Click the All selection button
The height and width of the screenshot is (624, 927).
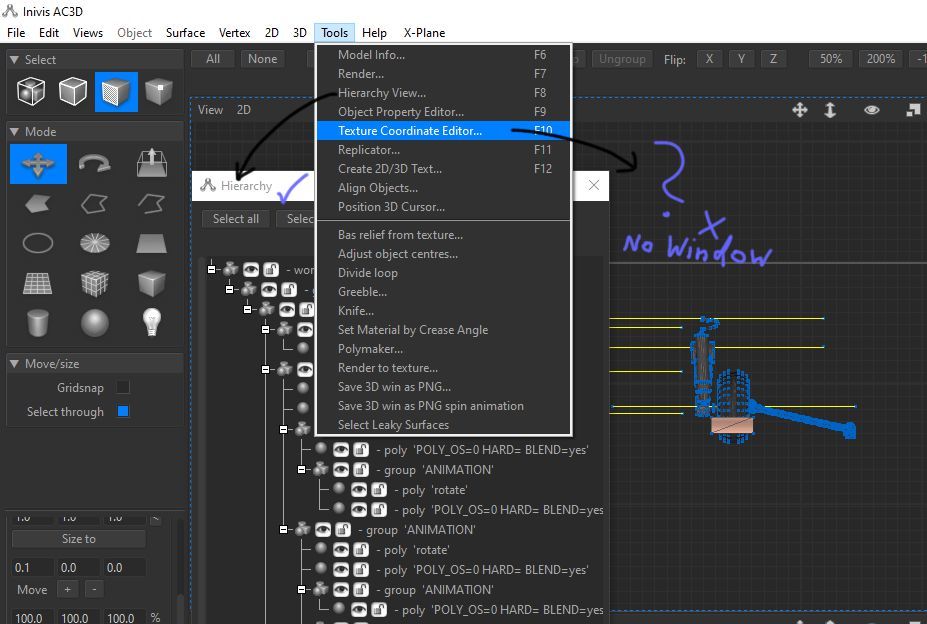click(213, 59)
